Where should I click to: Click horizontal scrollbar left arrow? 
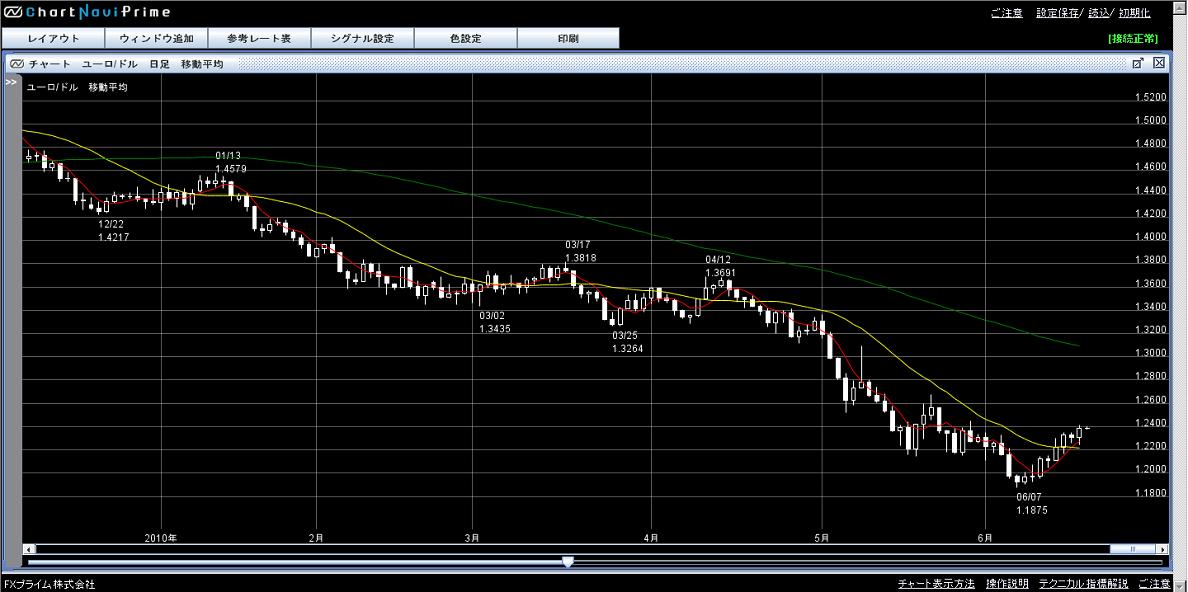pyautogui.click(x=28, y=549)
